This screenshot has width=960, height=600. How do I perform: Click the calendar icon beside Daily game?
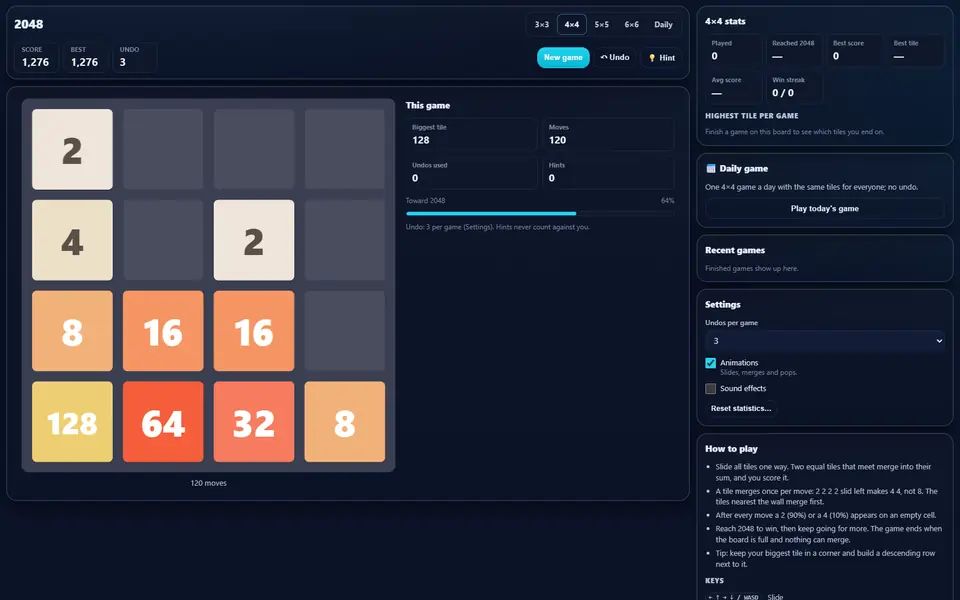click(x=711, y=168)
